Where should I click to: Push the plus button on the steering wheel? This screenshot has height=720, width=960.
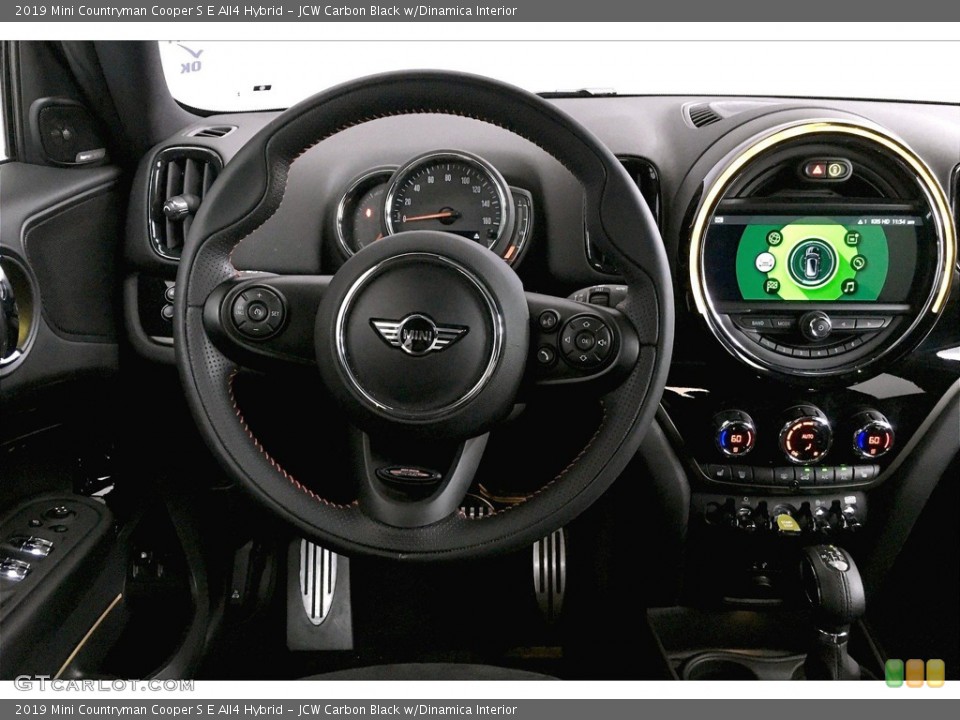pyautogui.click(x=259, y=295)
